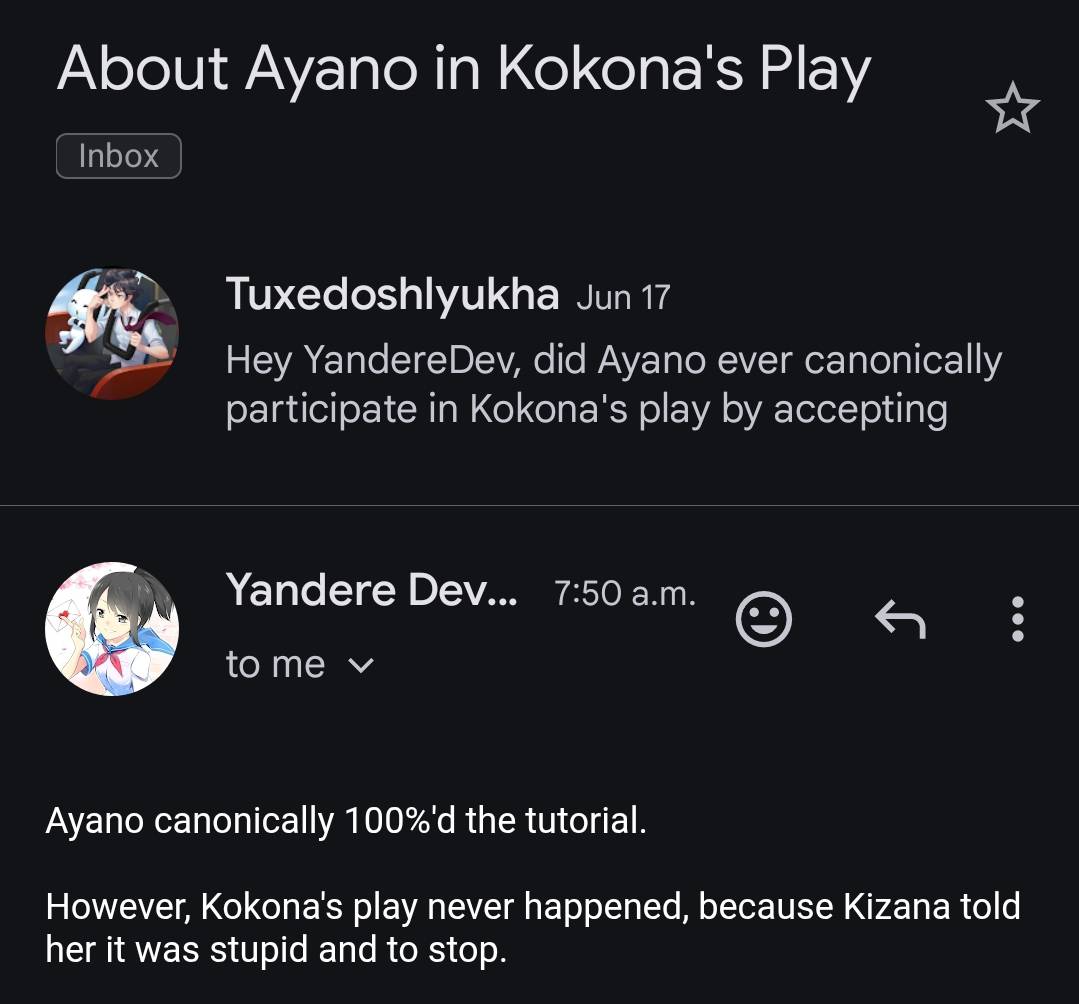Reply to Yandere Dev's message
Image resolution: width=1079 pixels, height=1004 pixels.
(900, 620)
